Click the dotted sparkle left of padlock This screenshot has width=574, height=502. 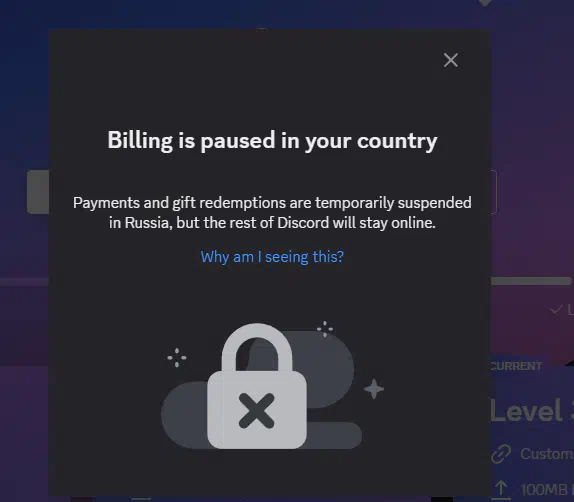[x=177, y=357]
